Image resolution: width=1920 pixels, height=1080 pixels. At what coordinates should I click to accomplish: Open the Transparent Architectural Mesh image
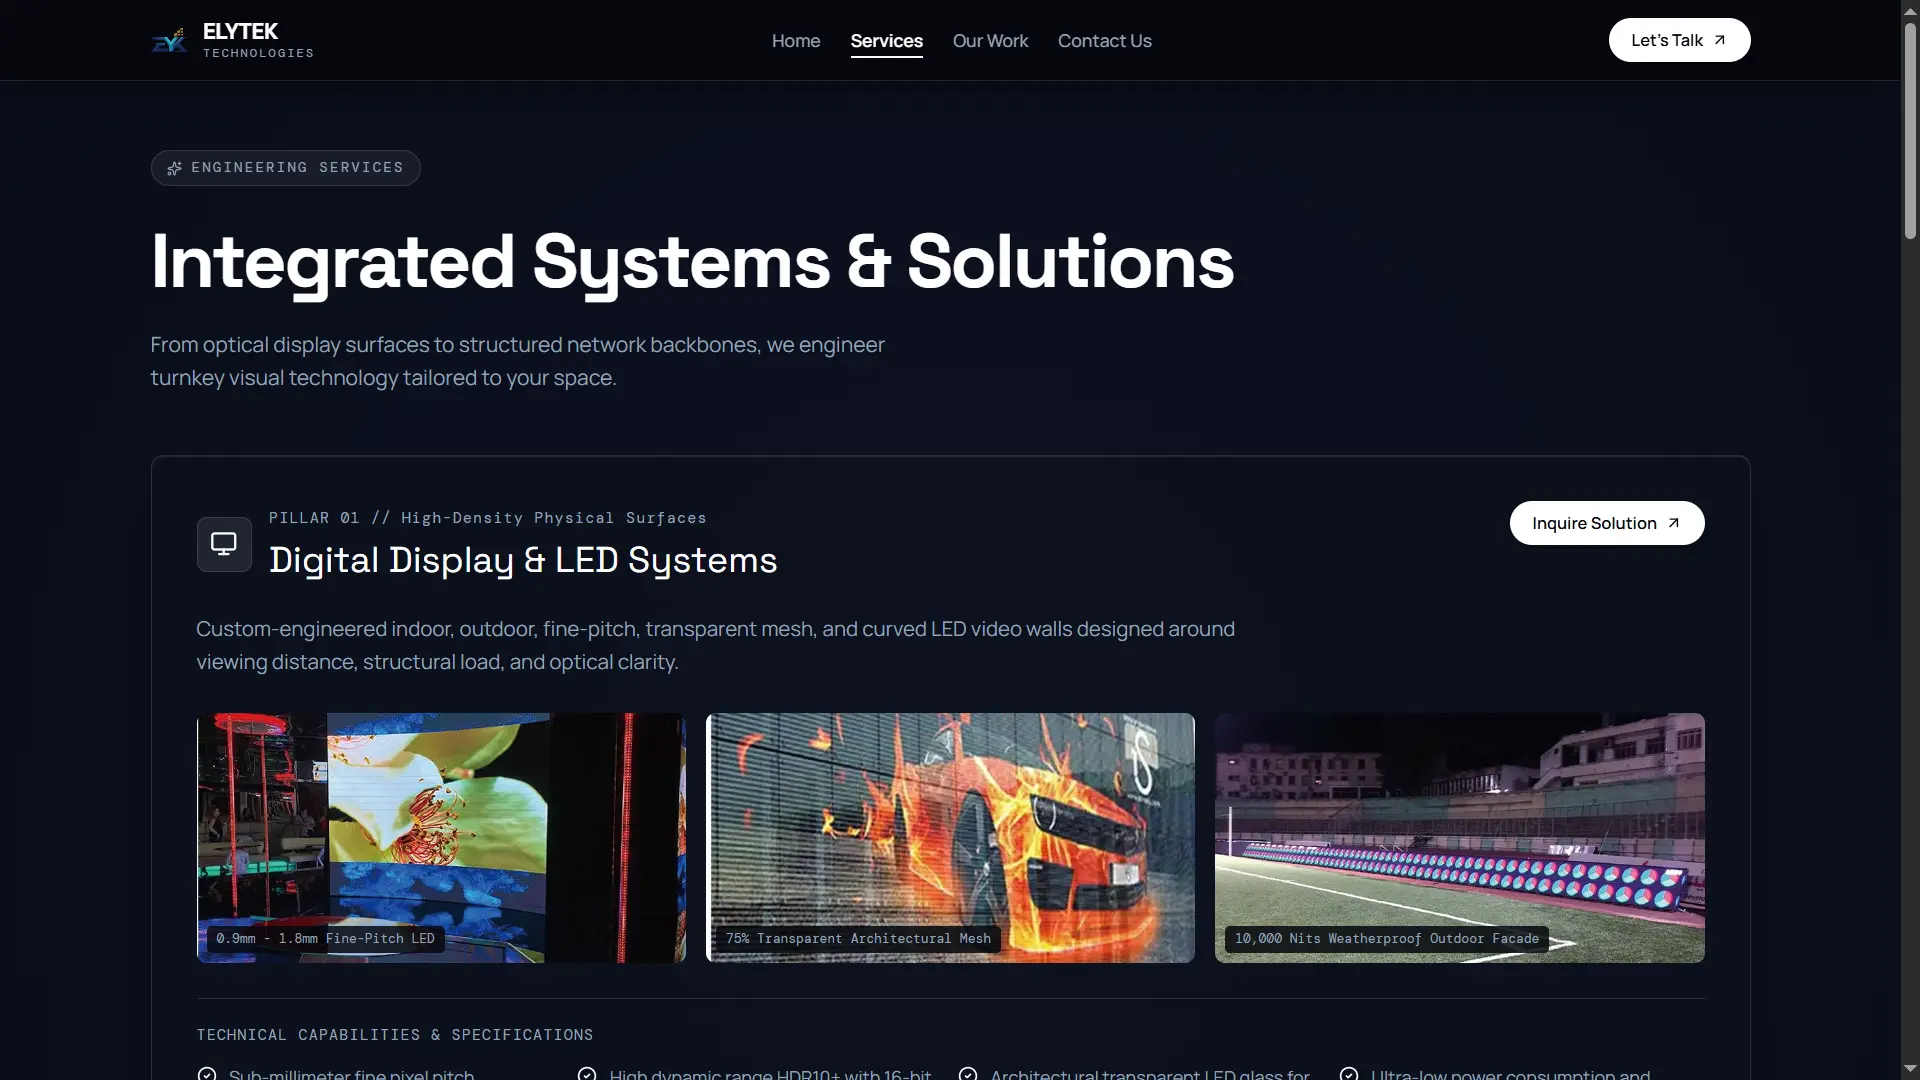coord(950,838)
